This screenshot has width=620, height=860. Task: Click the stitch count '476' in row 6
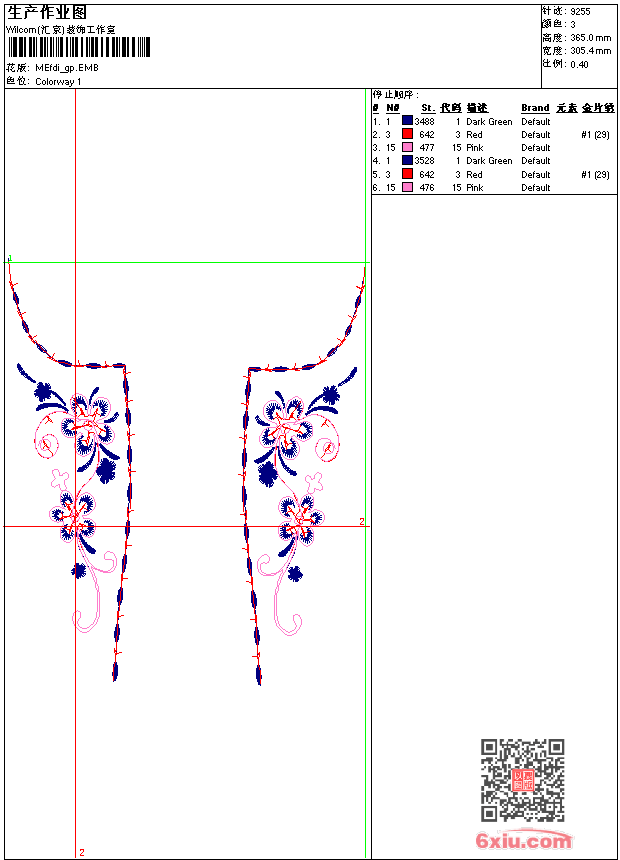[x=426, y=188]
